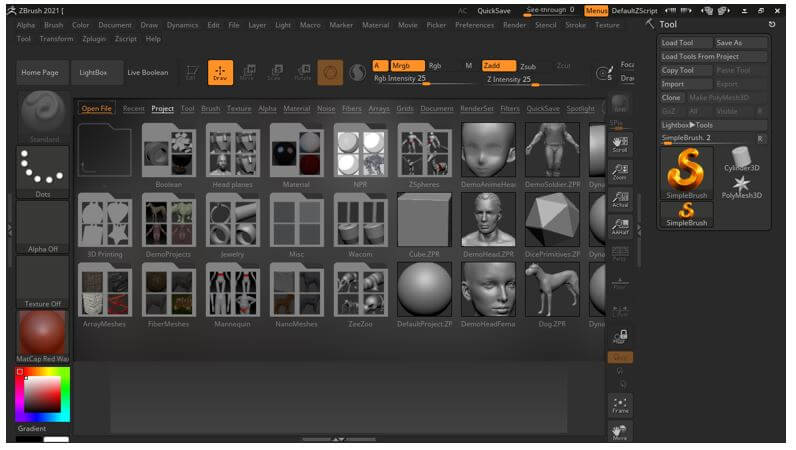This screenshot has width=796, height=450.
Task: Click the Move icon in right shelf
Action: (x=620, y=431)
